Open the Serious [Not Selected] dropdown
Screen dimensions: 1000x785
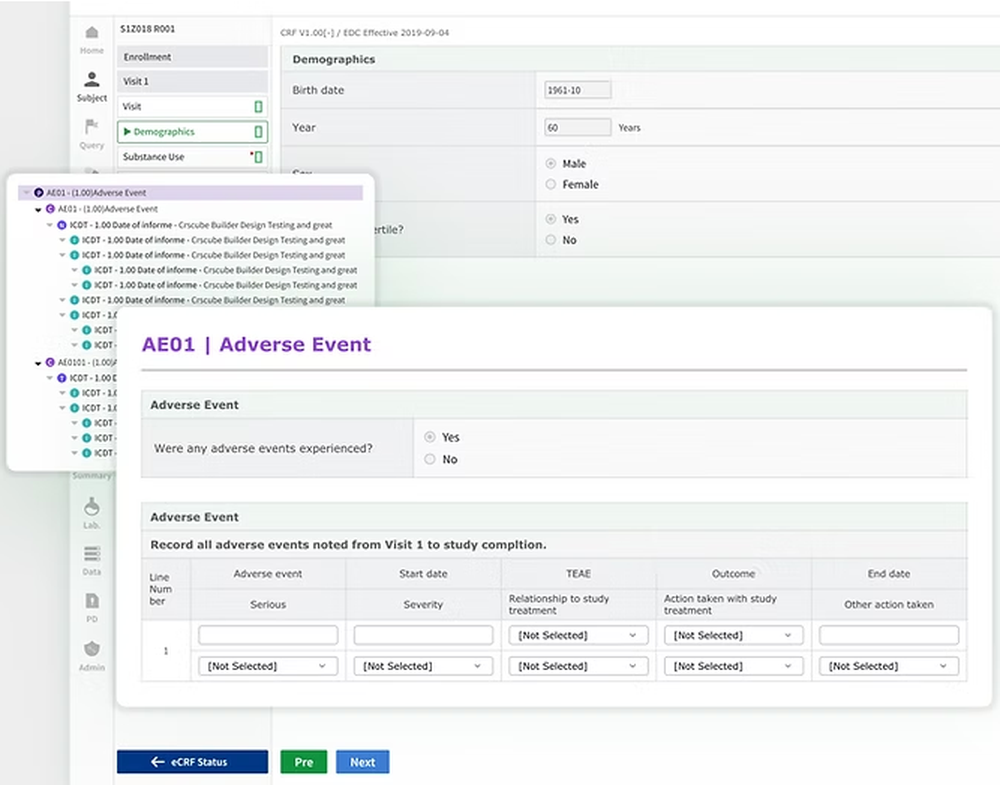click(267, 665)
